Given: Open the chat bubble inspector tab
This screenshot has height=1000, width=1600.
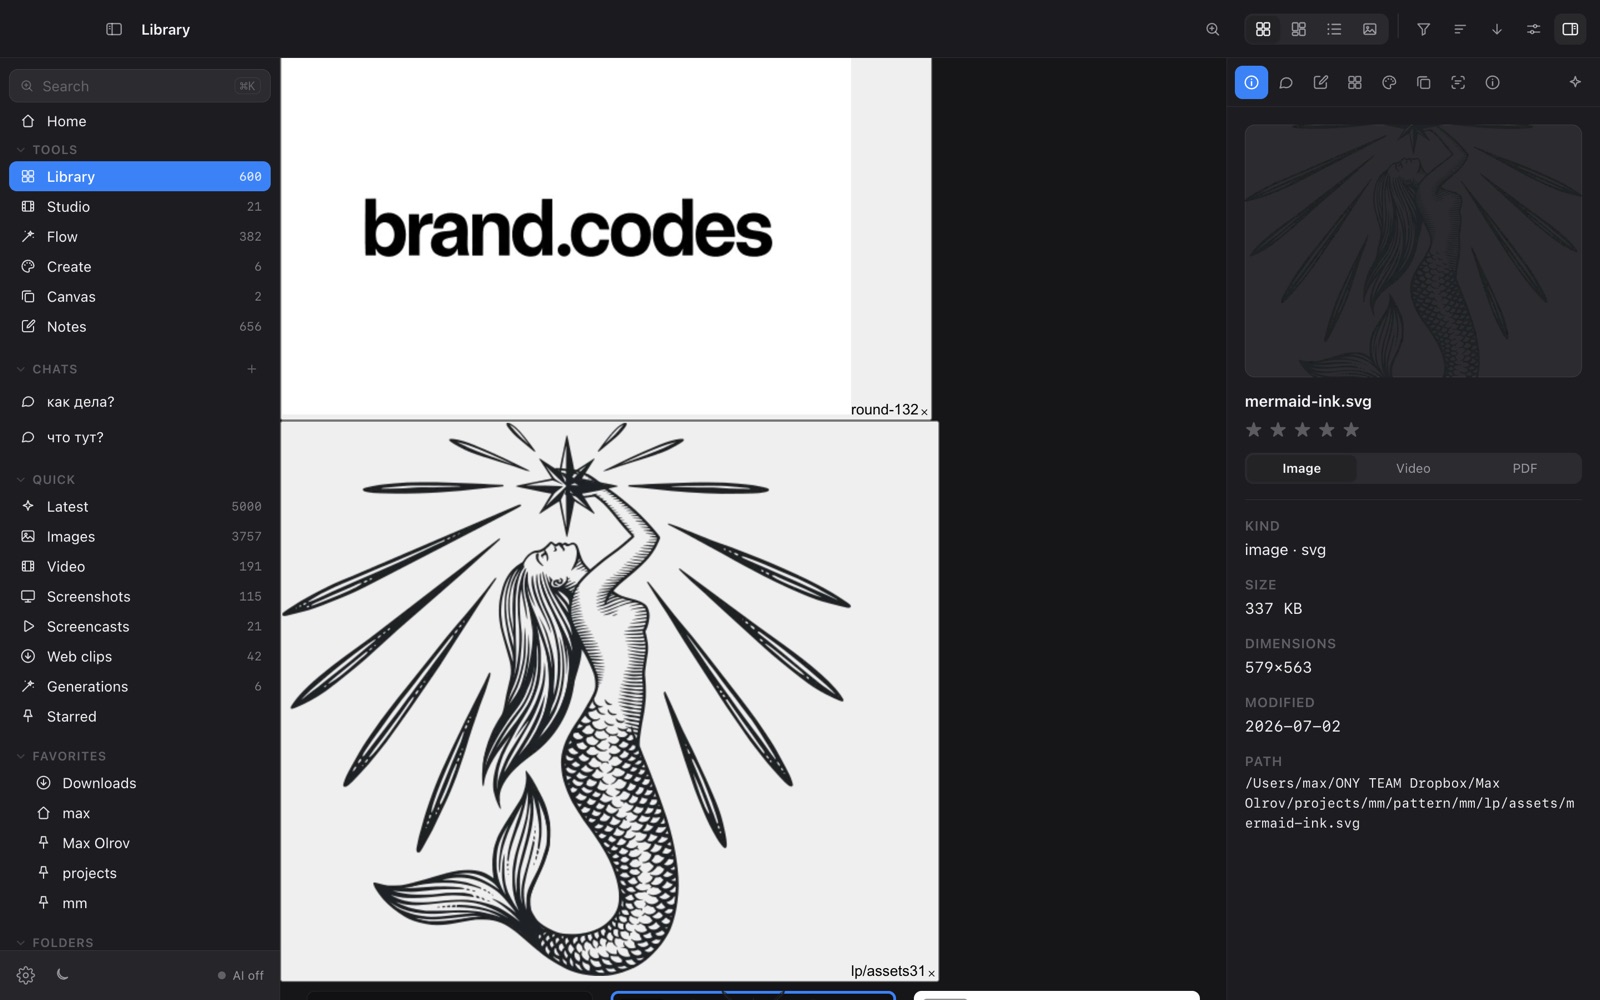Looking at the screenshot, I should coord(1286,83).
